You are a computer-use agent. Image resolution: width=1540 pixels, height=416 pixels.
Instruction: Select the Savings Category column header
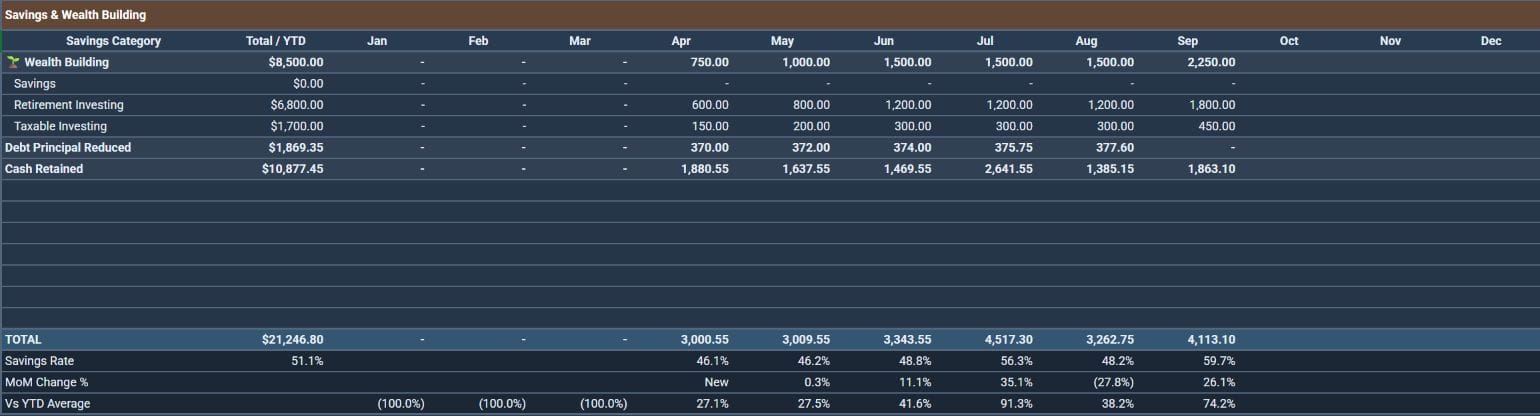113,41
